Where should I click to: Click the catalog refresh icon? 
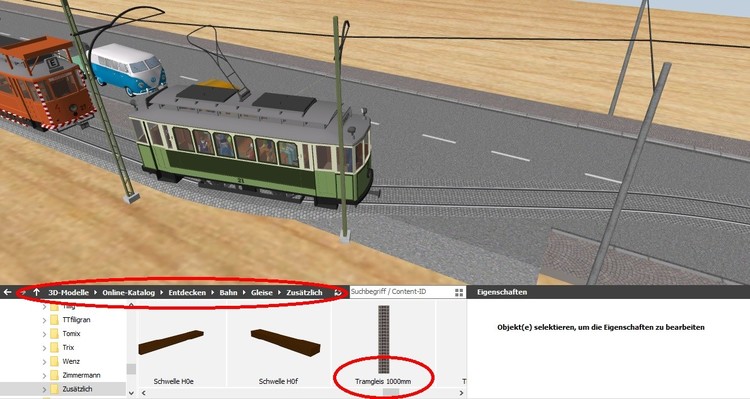click(x=338, y=292)
